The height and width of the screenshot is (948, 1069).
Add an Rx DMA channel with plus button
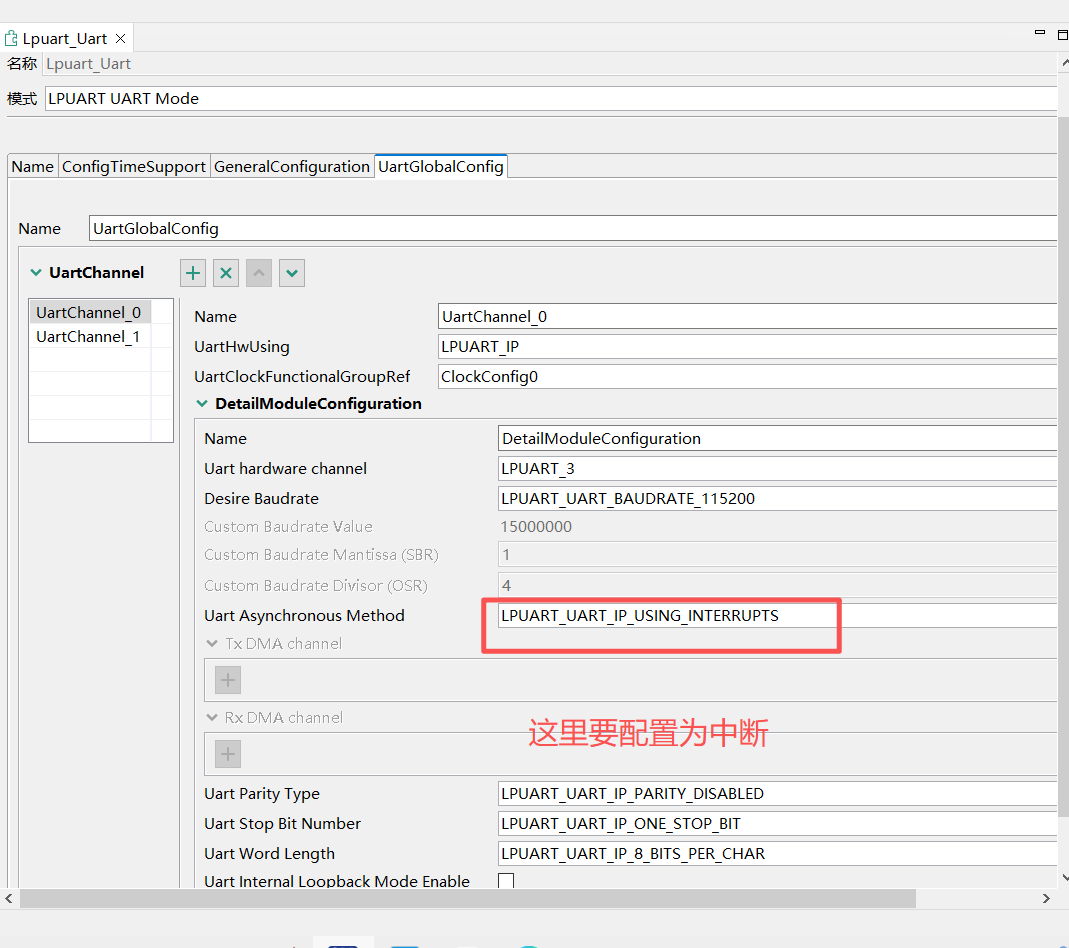click(228, 754)
